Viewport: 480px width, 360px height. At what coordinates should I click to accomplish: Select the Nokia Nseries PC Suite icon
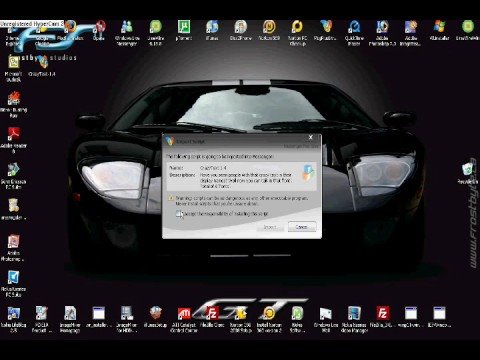click(13, 283)
